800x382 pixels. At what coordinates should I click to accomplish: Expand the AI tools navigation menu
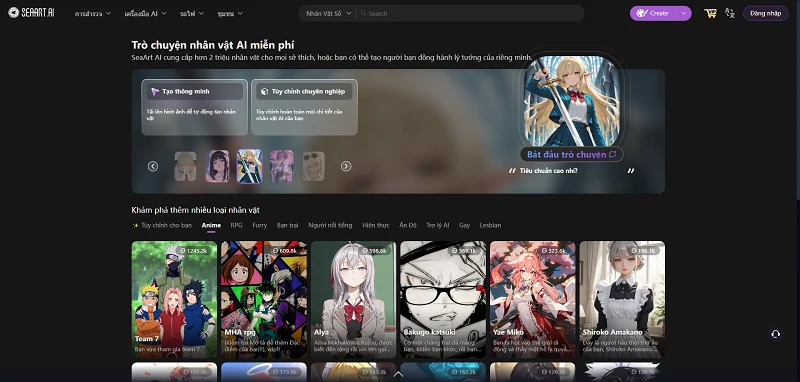coord(145,14)
